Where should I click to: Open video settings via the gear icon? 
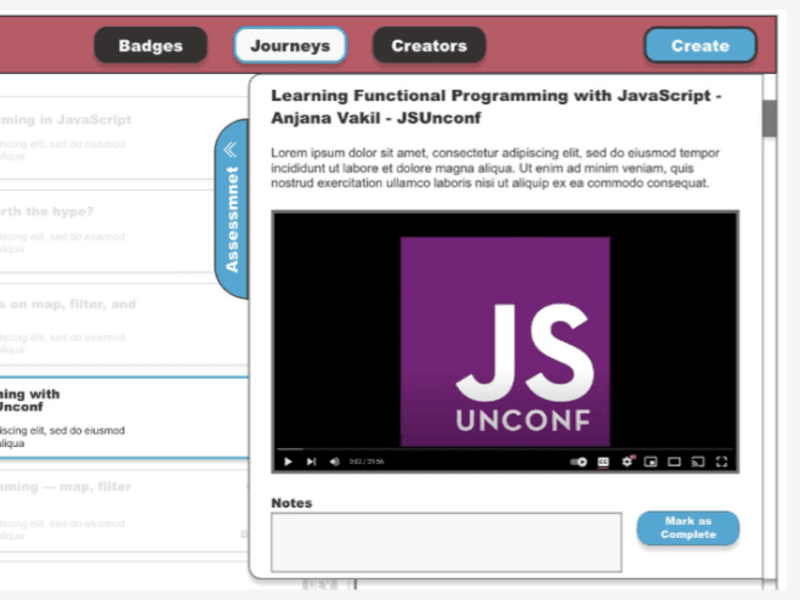(x=627, y=462)
